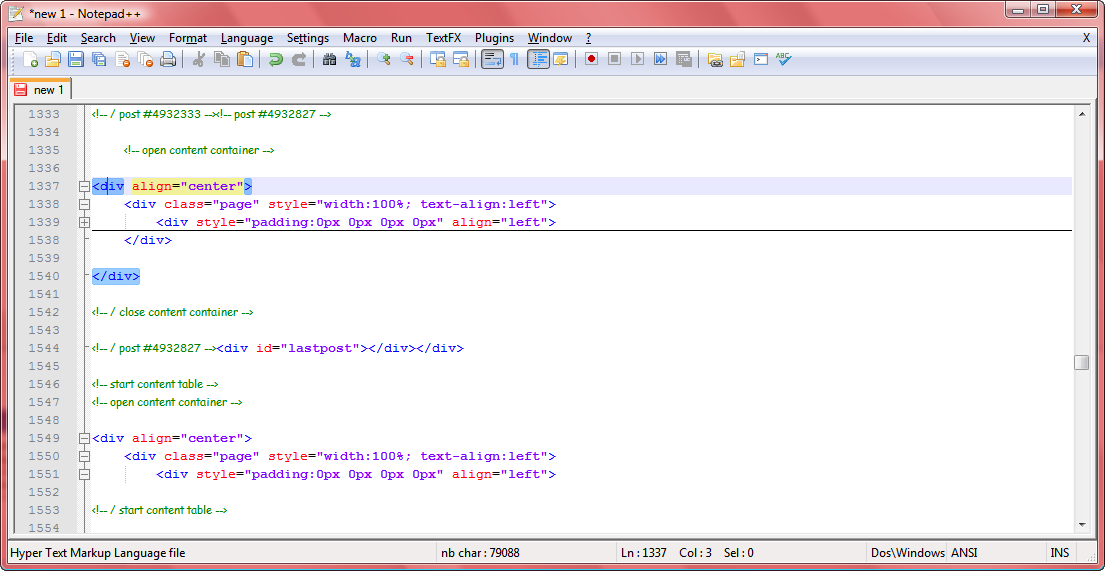The height and width of the screenshot is (571, 1105).
Task: Click the explorer plugin folder icon
Action: [x=715, y=60]
